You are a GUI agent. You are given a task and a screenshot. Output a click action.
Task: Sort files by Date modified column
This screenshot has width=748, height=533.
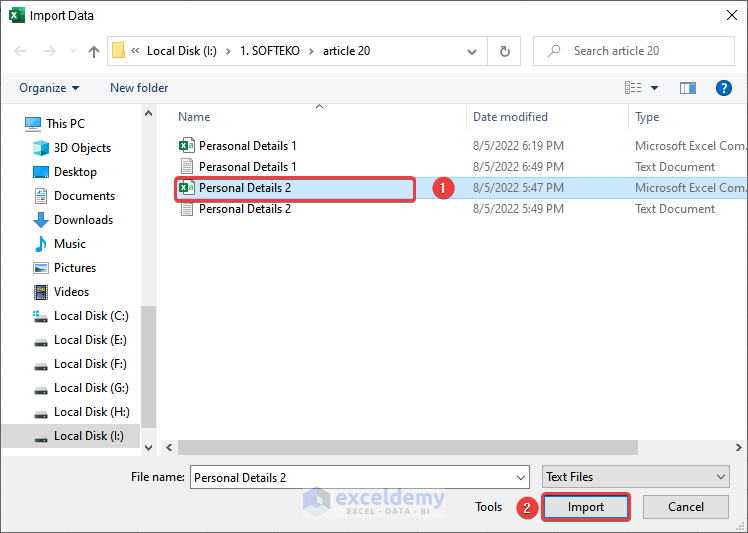510,117
